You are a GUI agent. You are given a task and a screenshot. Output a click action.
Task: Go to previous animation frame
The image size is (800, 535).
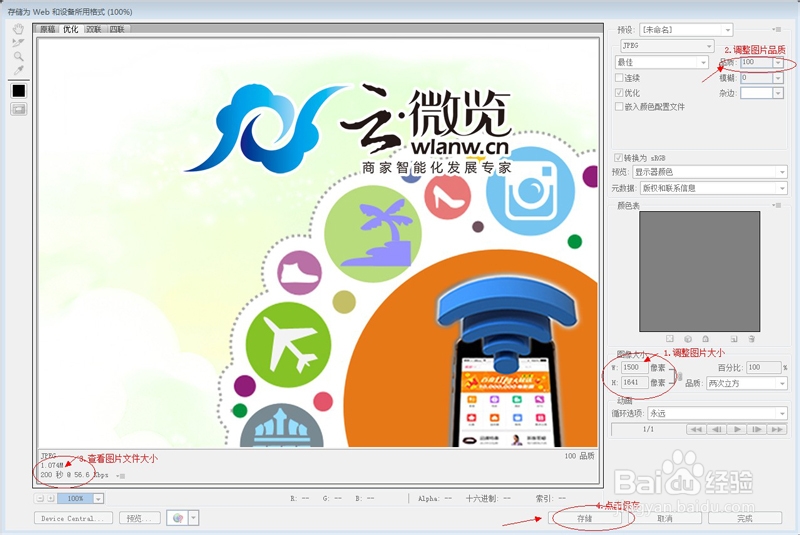(716, 429)
